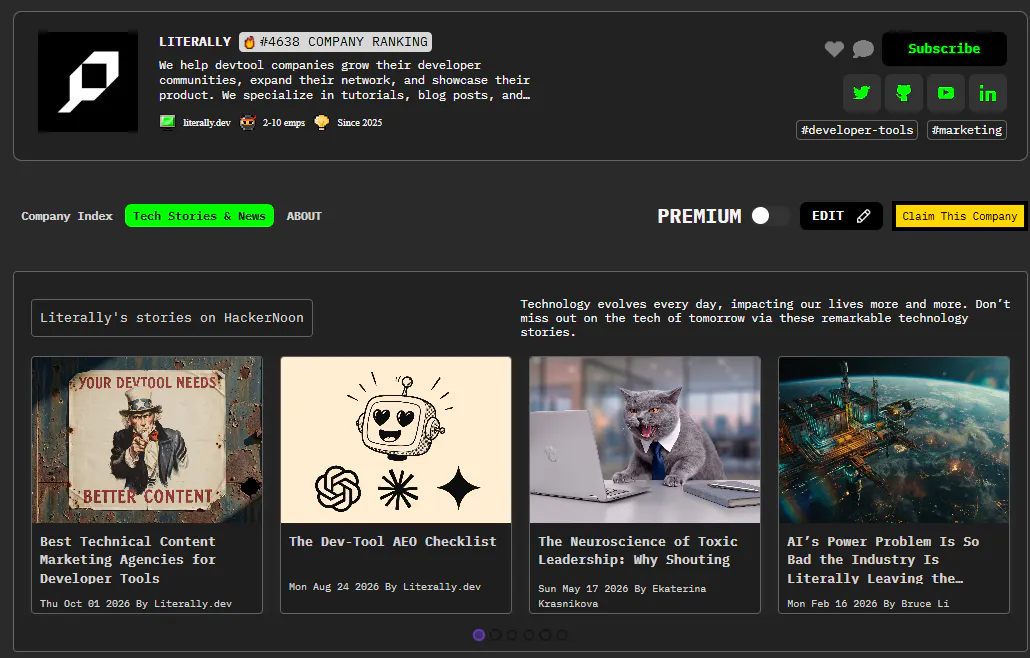
Task: Click the #4638 Company Ranking badge
Action: point(335,42)
